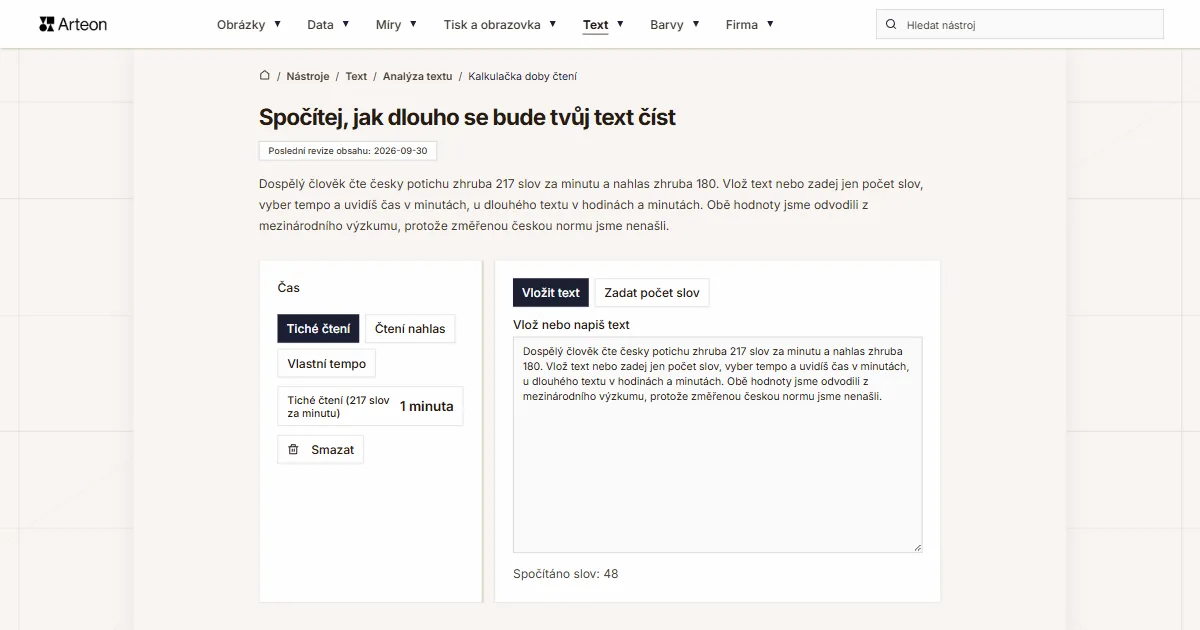Screen dimensions: 1200x630
Task: Click the "Tiché čtení (217 slov za minutu)" label
Action: coord(339,406)
